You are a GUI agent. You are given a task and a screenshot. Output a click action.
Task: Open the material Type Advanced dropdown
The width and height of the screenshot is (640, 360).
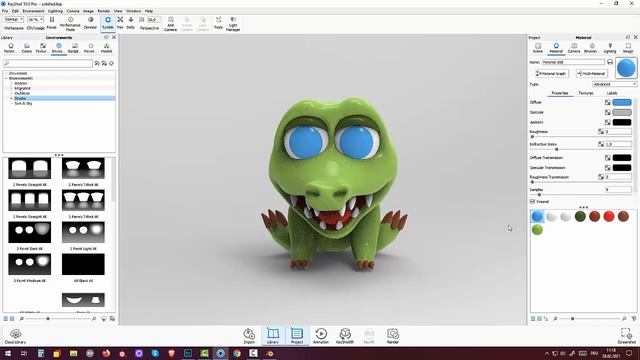[x=614, y=84]
